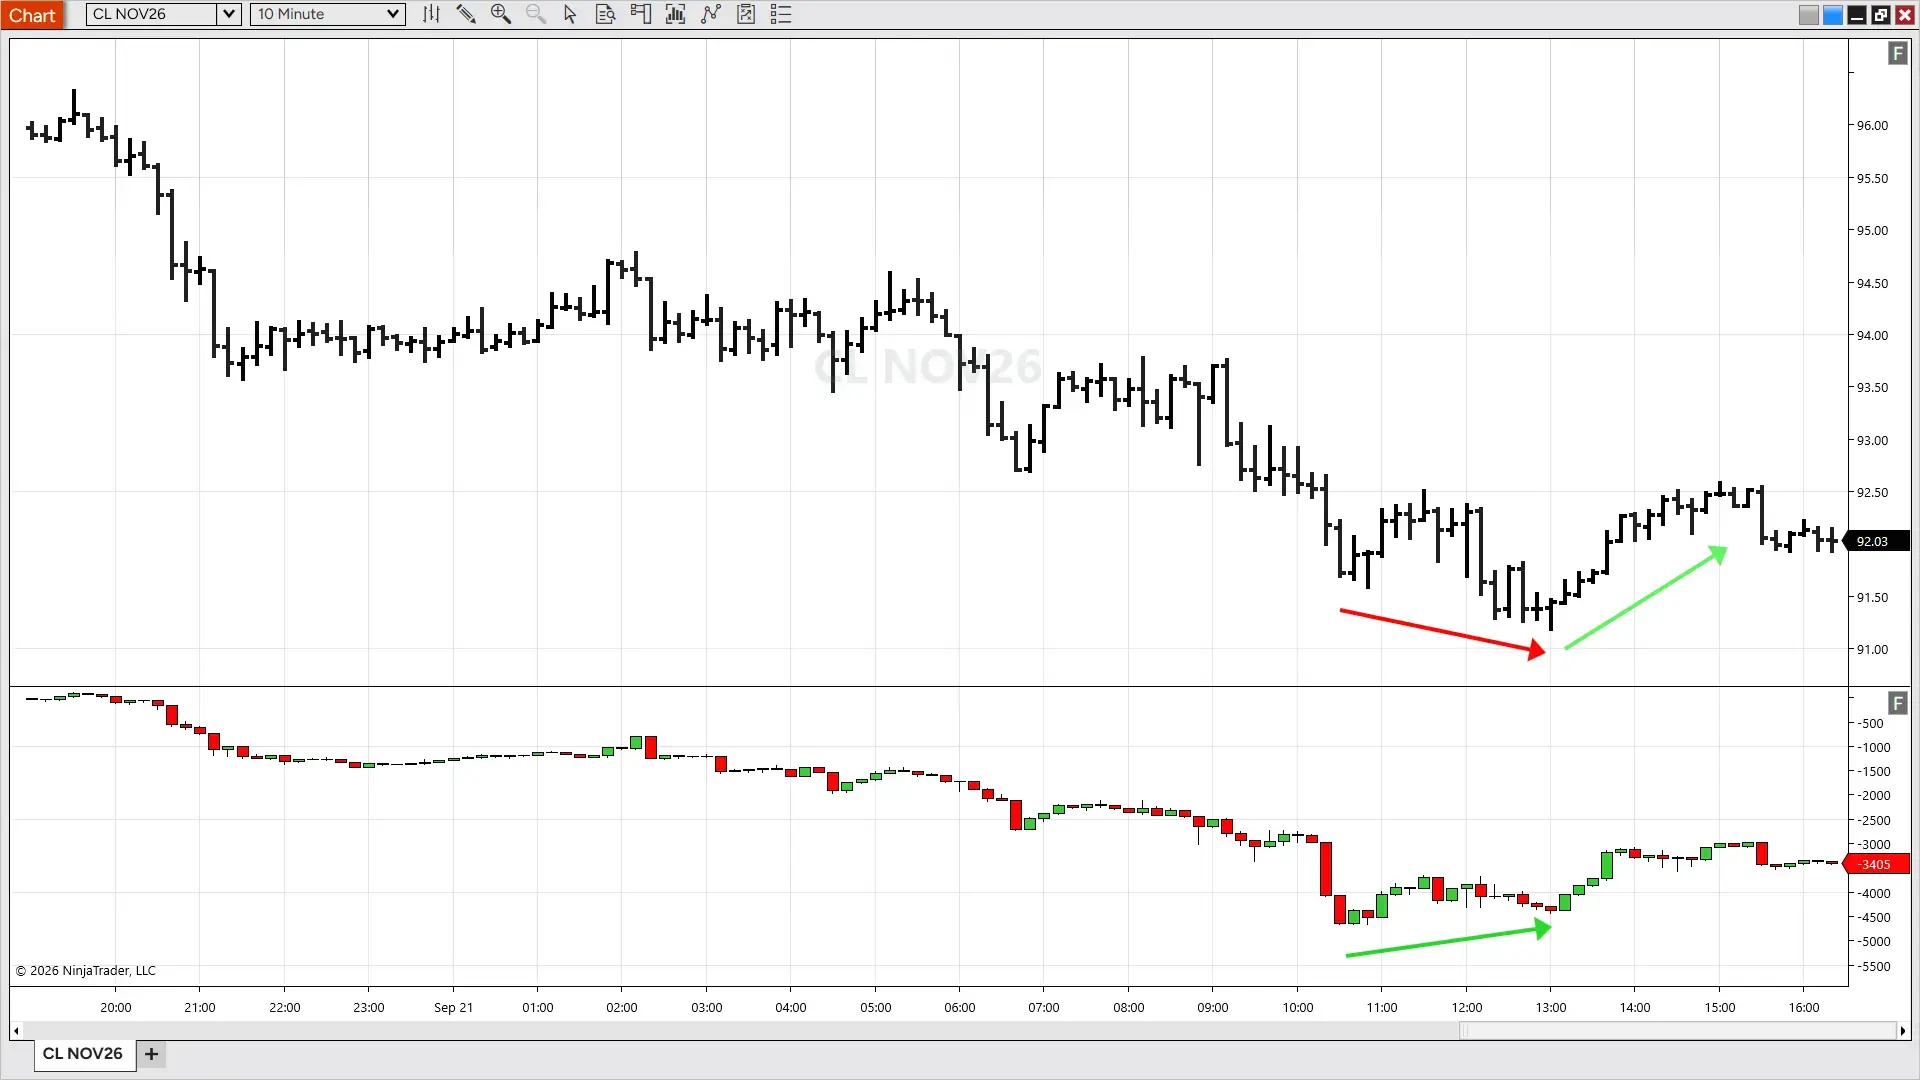Click the 20:00 time axis label

(116, 1007)
